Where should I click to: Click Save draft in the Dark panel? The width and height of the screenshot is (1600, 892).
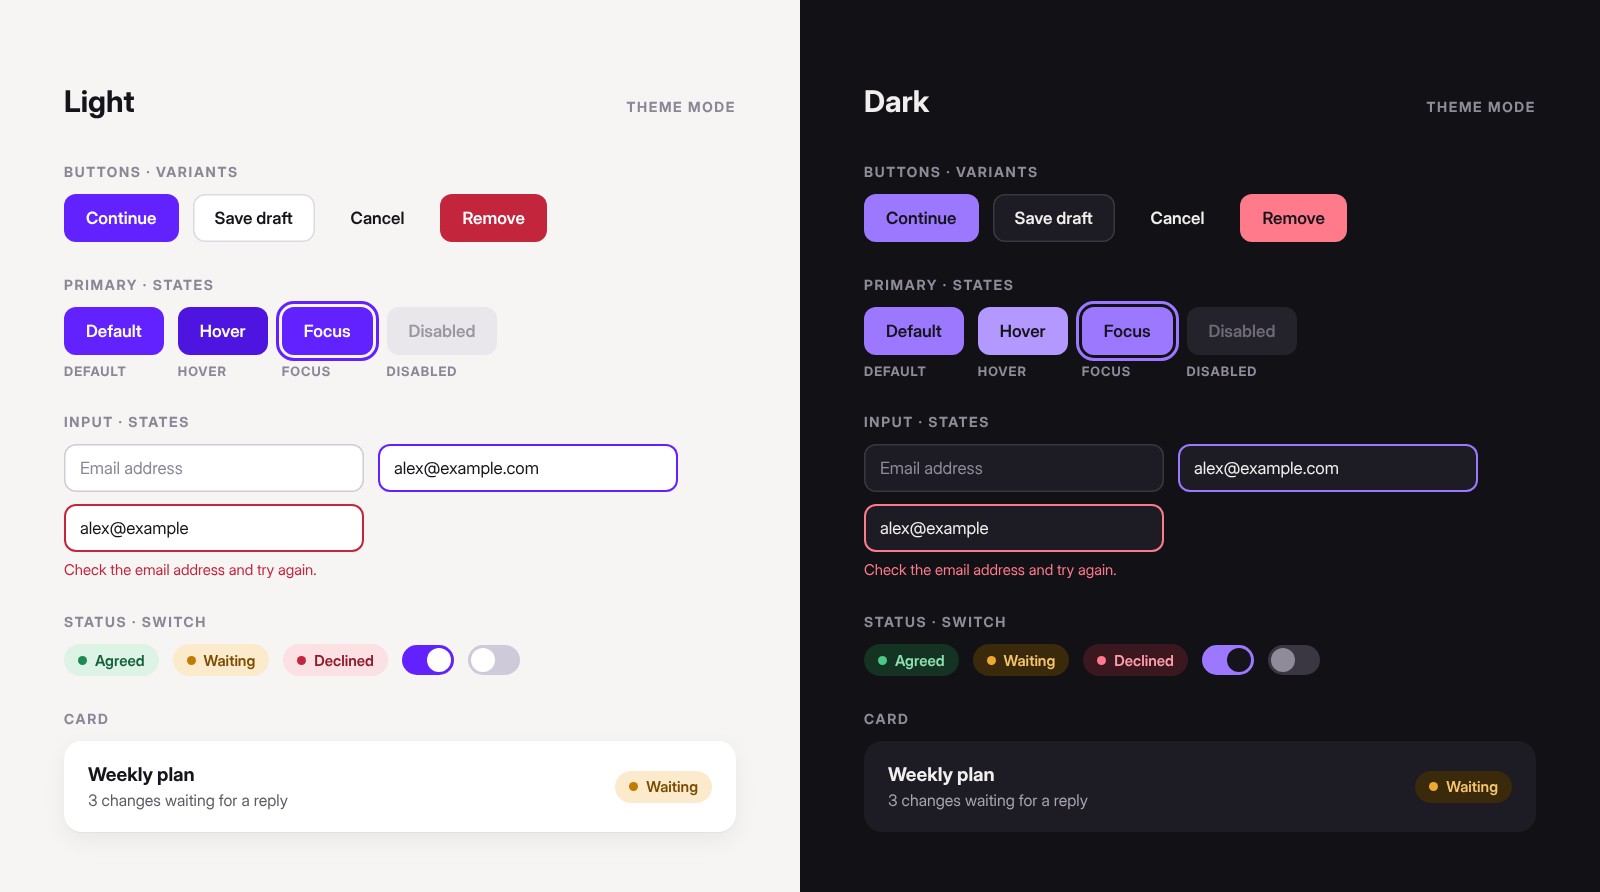point(1054,218)
